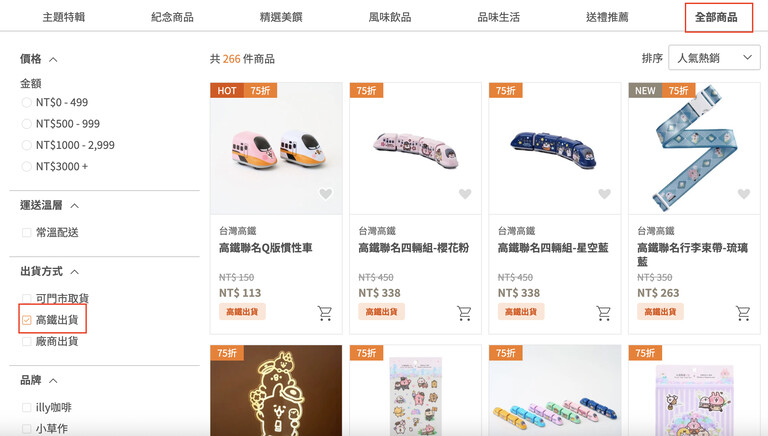The width and height of the screenshot is (768, 436).
Task: Favorite the luggage strap heart icon
Action: click(744, 194)
